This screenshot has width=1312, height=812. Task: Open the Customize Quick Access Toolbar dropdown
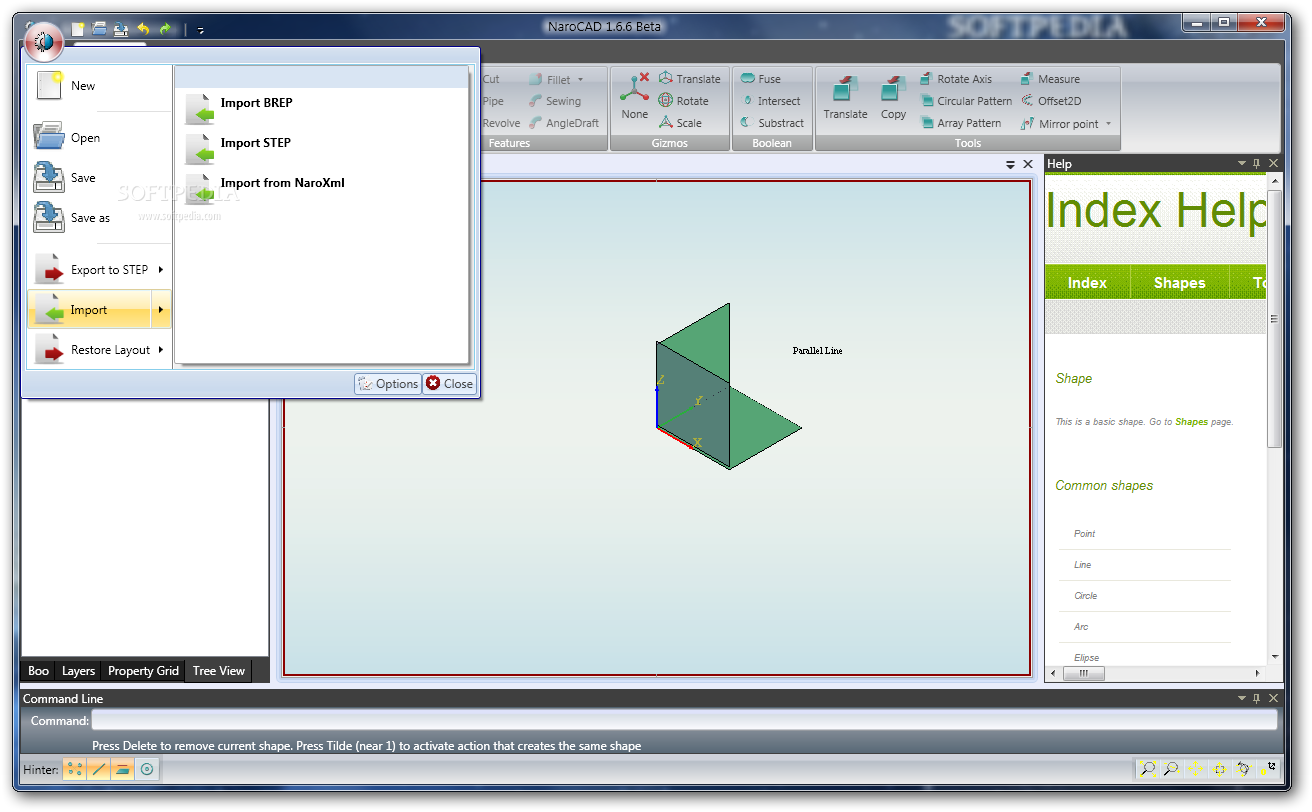pos(200,30)
